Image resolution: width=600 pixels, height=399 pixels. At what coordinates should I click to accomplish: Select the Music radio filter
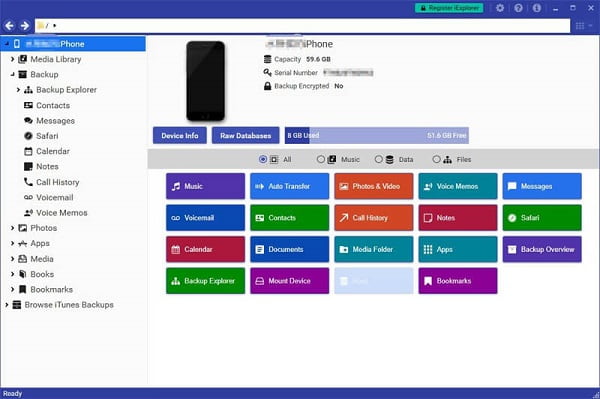pos(321,159)
